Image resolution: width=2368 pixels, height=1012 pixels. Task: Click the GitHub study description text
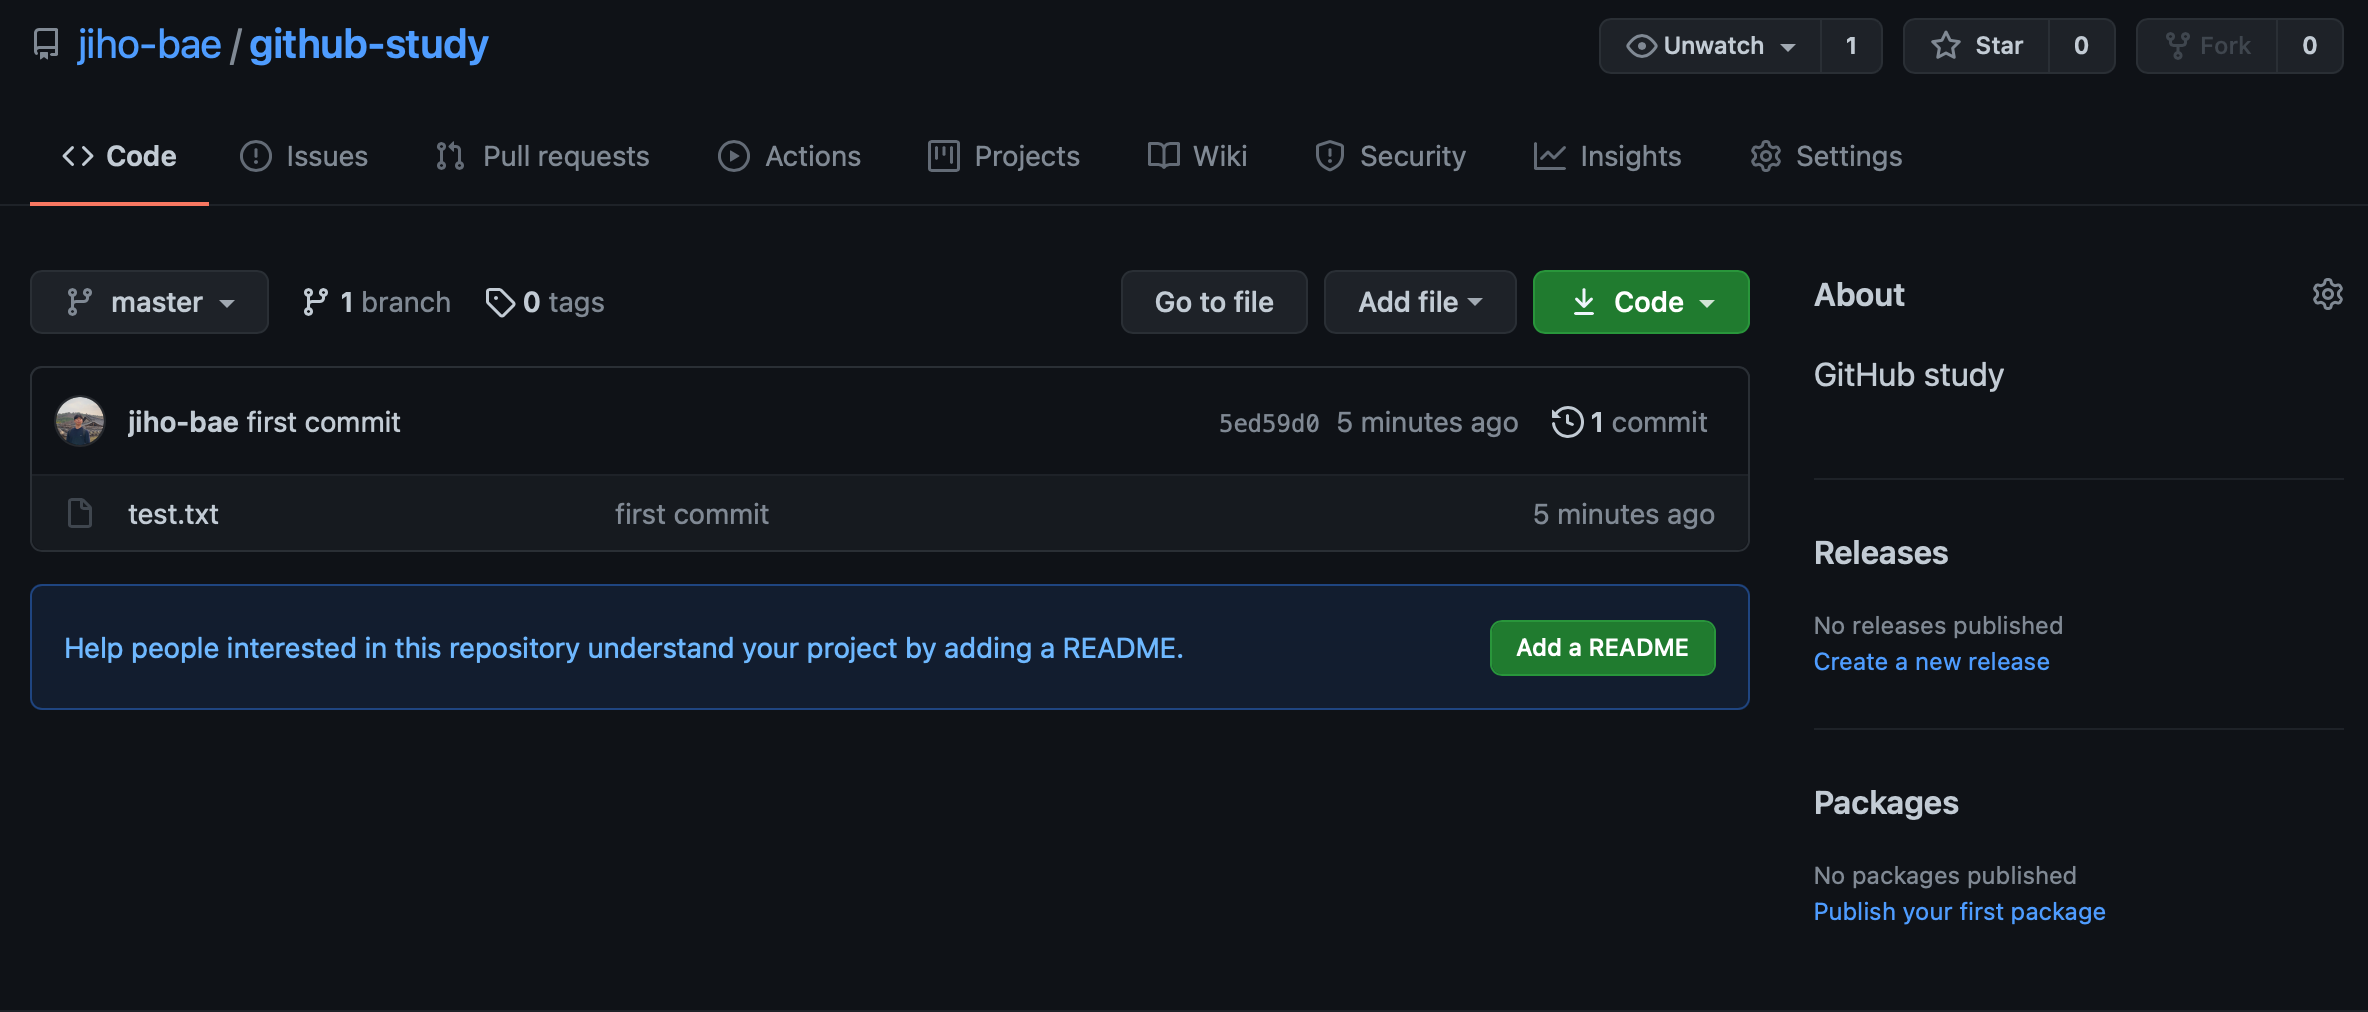click(x=1908, y=375)
